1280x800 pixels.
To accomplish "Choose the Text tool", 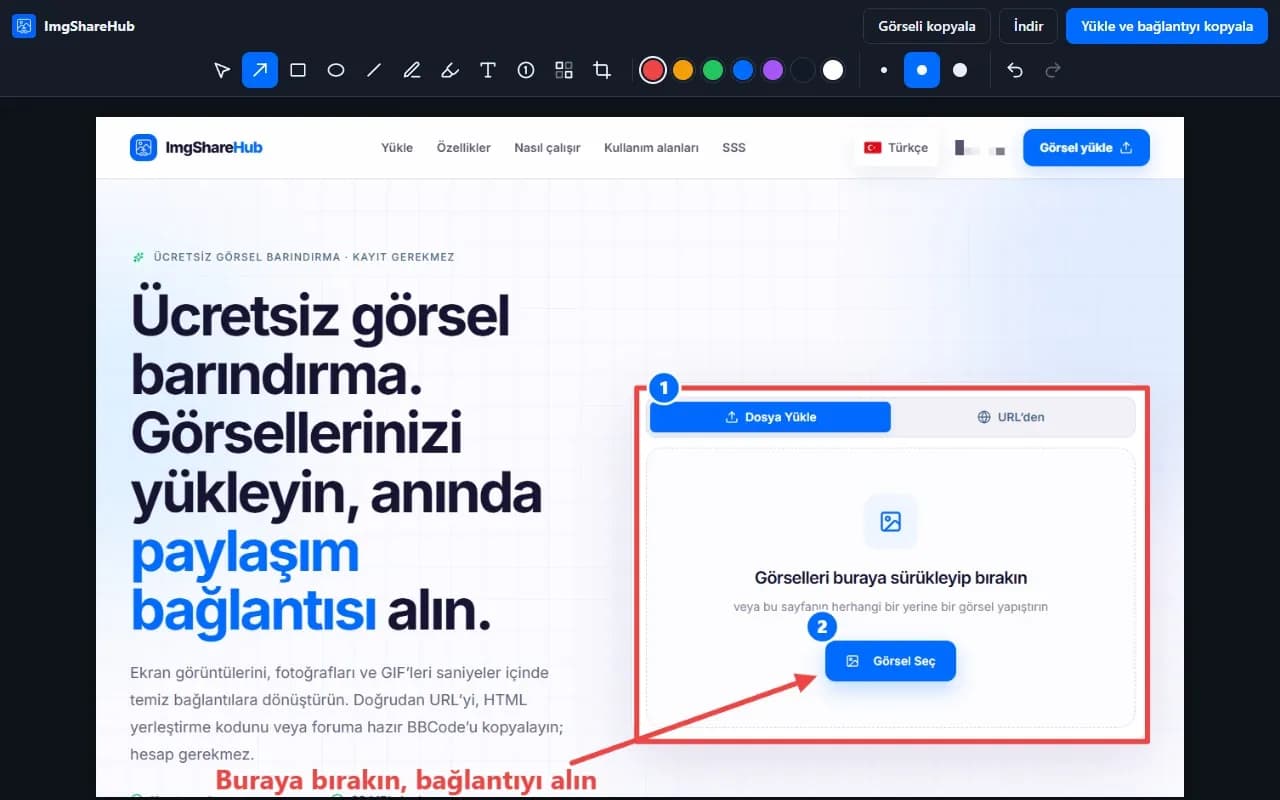I will [x=488, y=70].
